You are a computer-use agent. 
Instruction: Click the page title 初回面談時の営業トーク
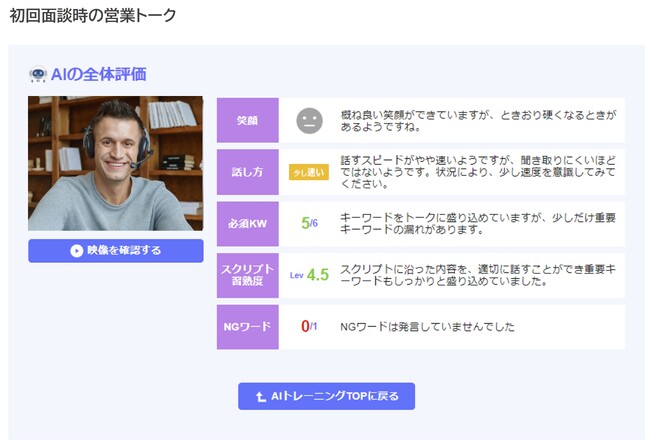[92, 16]
